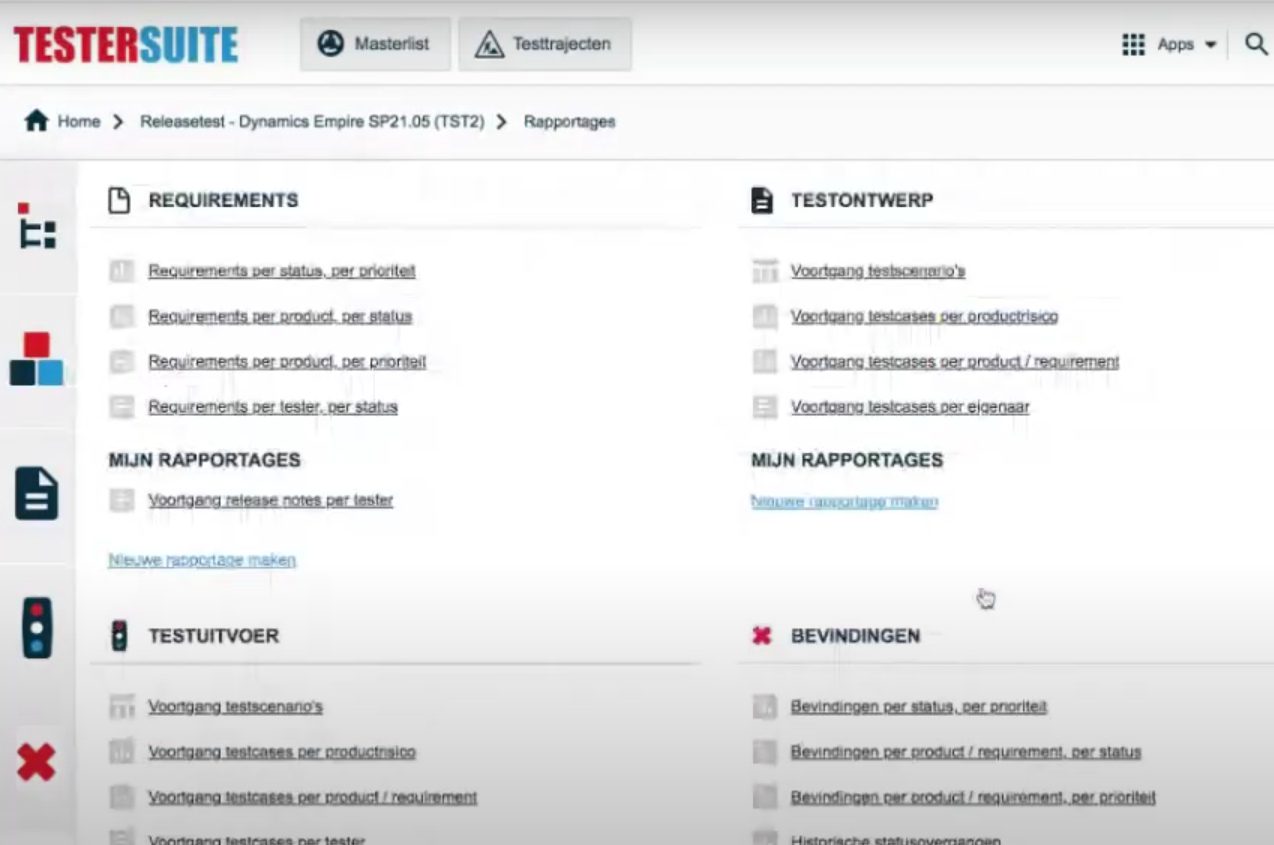The image size is (1274, 845).
Task: Click the Testersuite logo
Action: tap(126, 45)
